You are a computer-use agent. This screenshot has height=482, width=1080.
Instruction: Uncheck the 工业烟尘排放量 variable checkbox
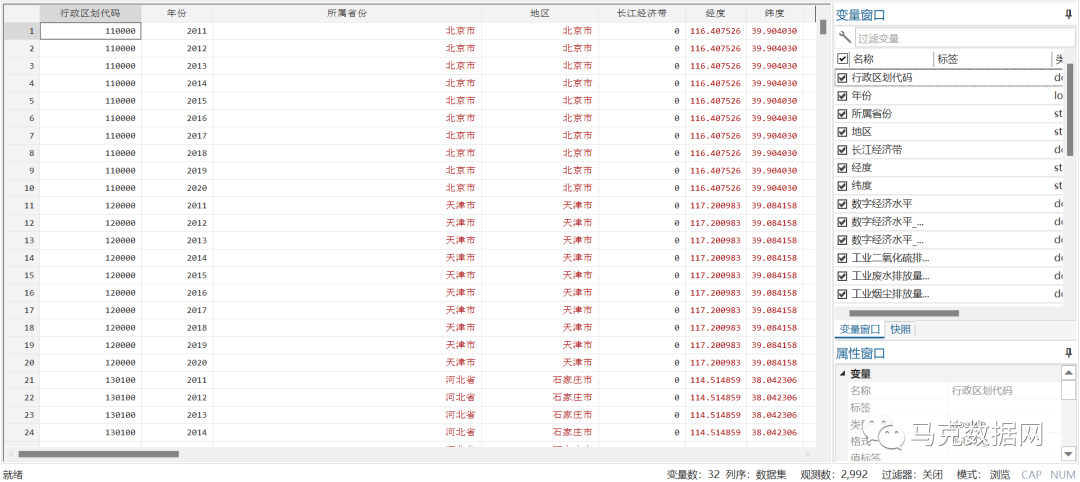click(x=842, y=294)
